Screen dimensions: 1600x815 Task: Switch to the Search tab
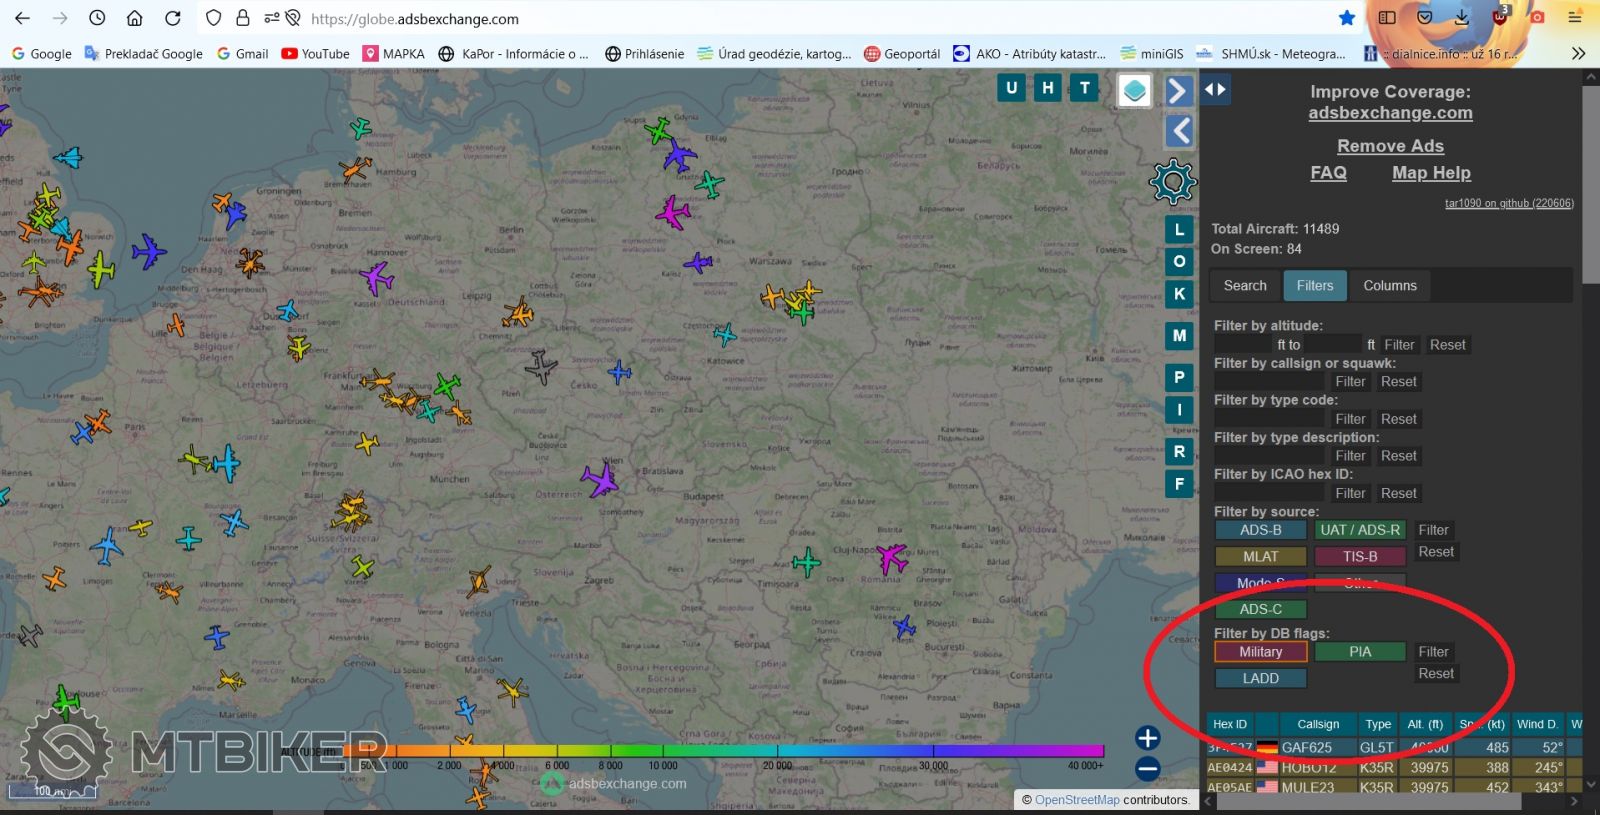pos(1244,286)
